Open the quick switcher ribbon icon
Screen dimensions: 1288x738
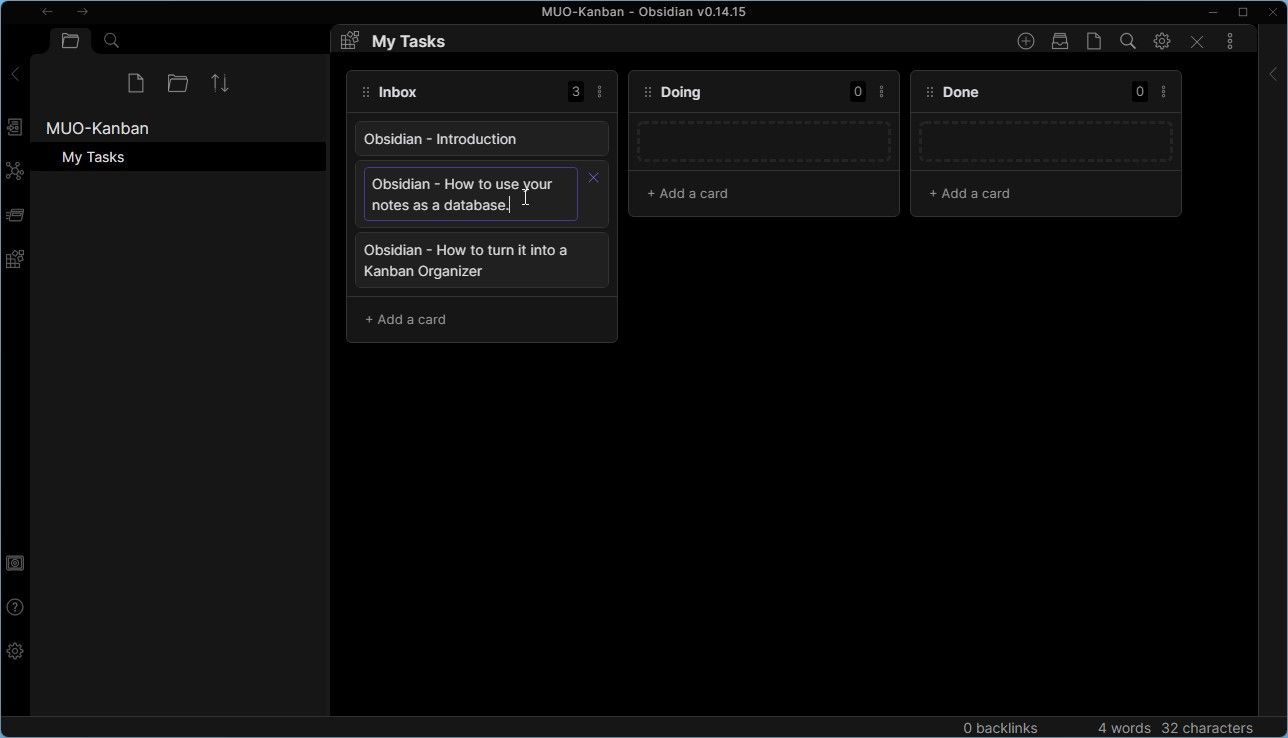click(15, 127)
